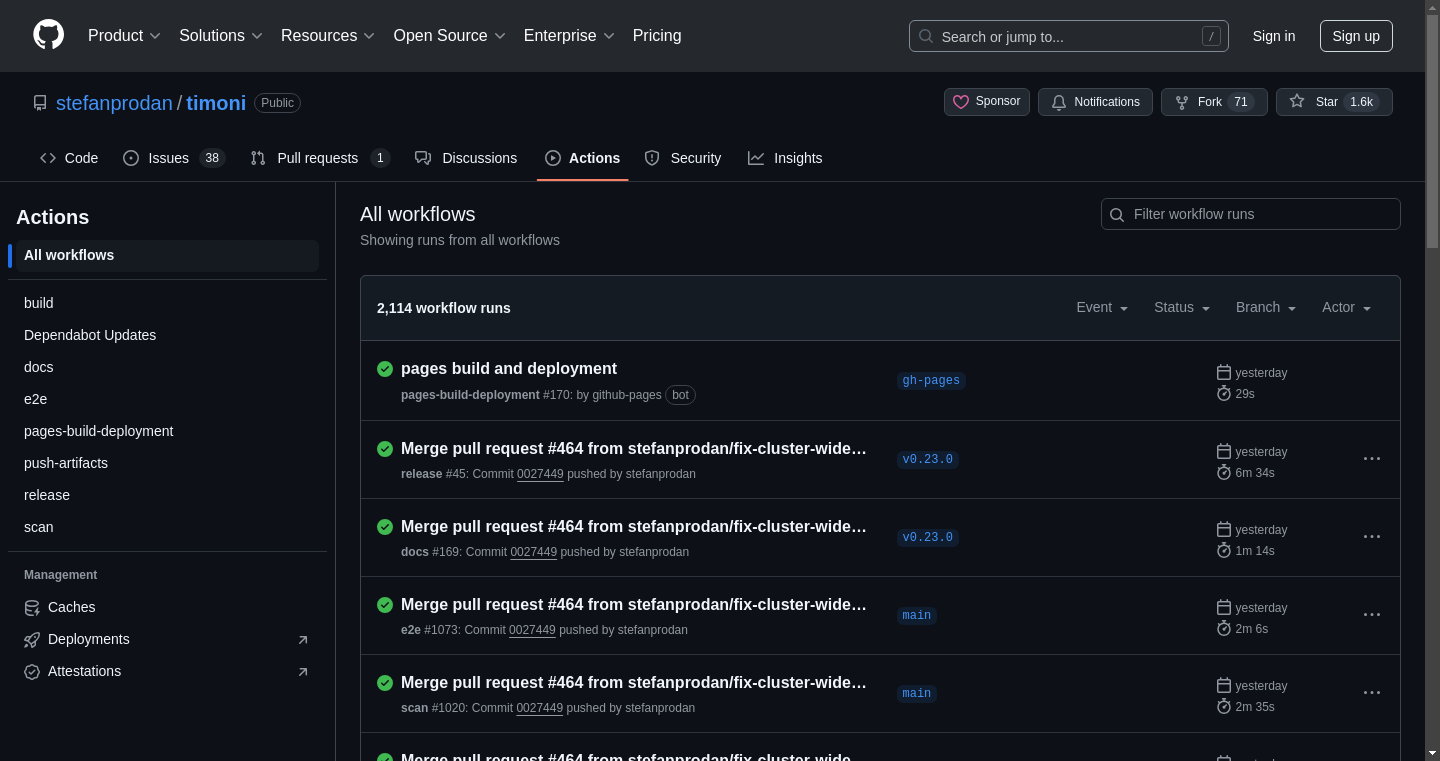Expand the Resources menu
Viewport: 1440px width, 761px height.
coord(328,36)
